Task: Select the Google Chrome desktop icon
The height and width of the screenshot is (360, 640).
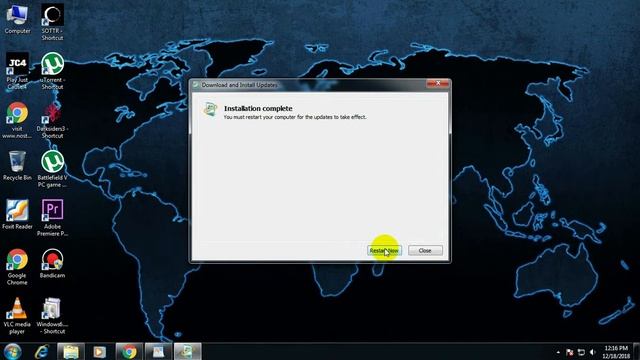Action: click(17, 267)
